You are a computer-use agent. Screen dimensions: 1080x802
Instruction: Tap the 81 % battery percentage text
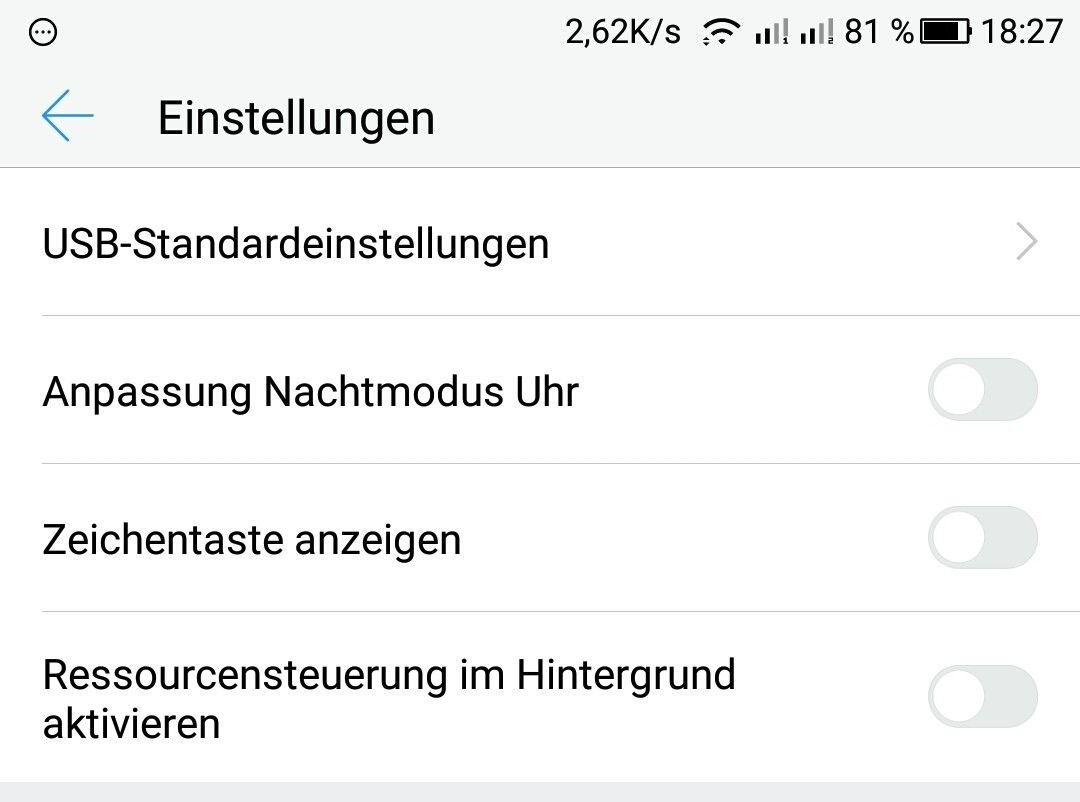pos(880,32)
